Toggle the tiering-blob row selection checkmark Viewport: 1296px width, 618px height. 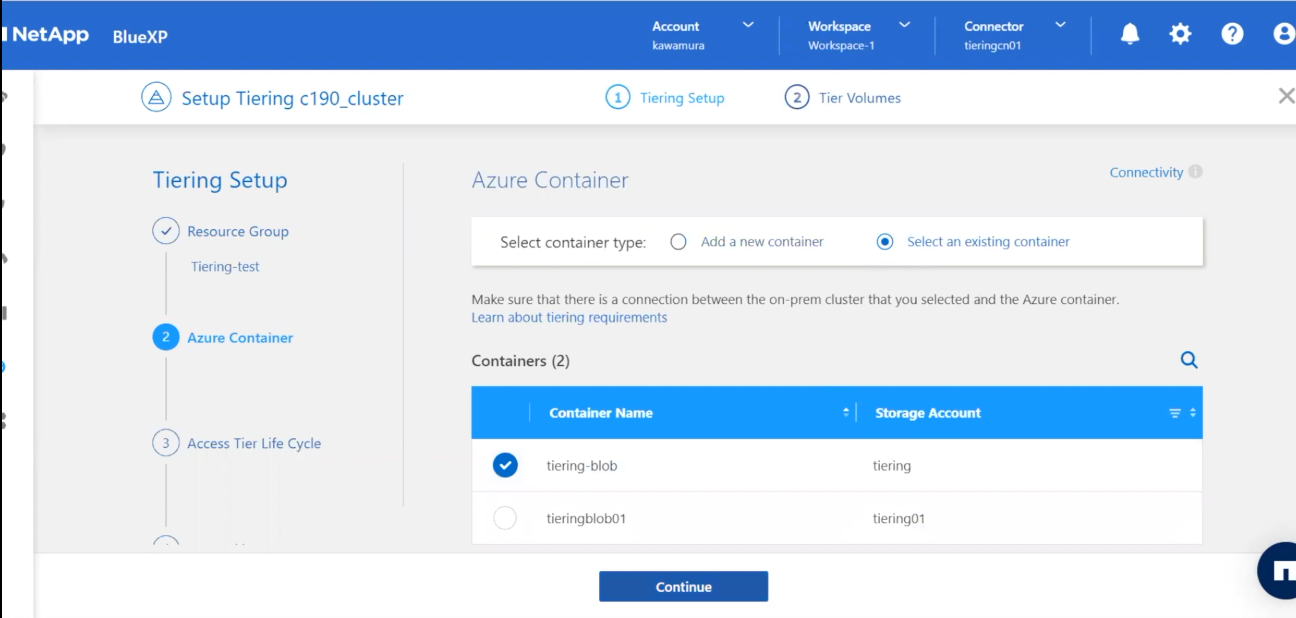505,465
